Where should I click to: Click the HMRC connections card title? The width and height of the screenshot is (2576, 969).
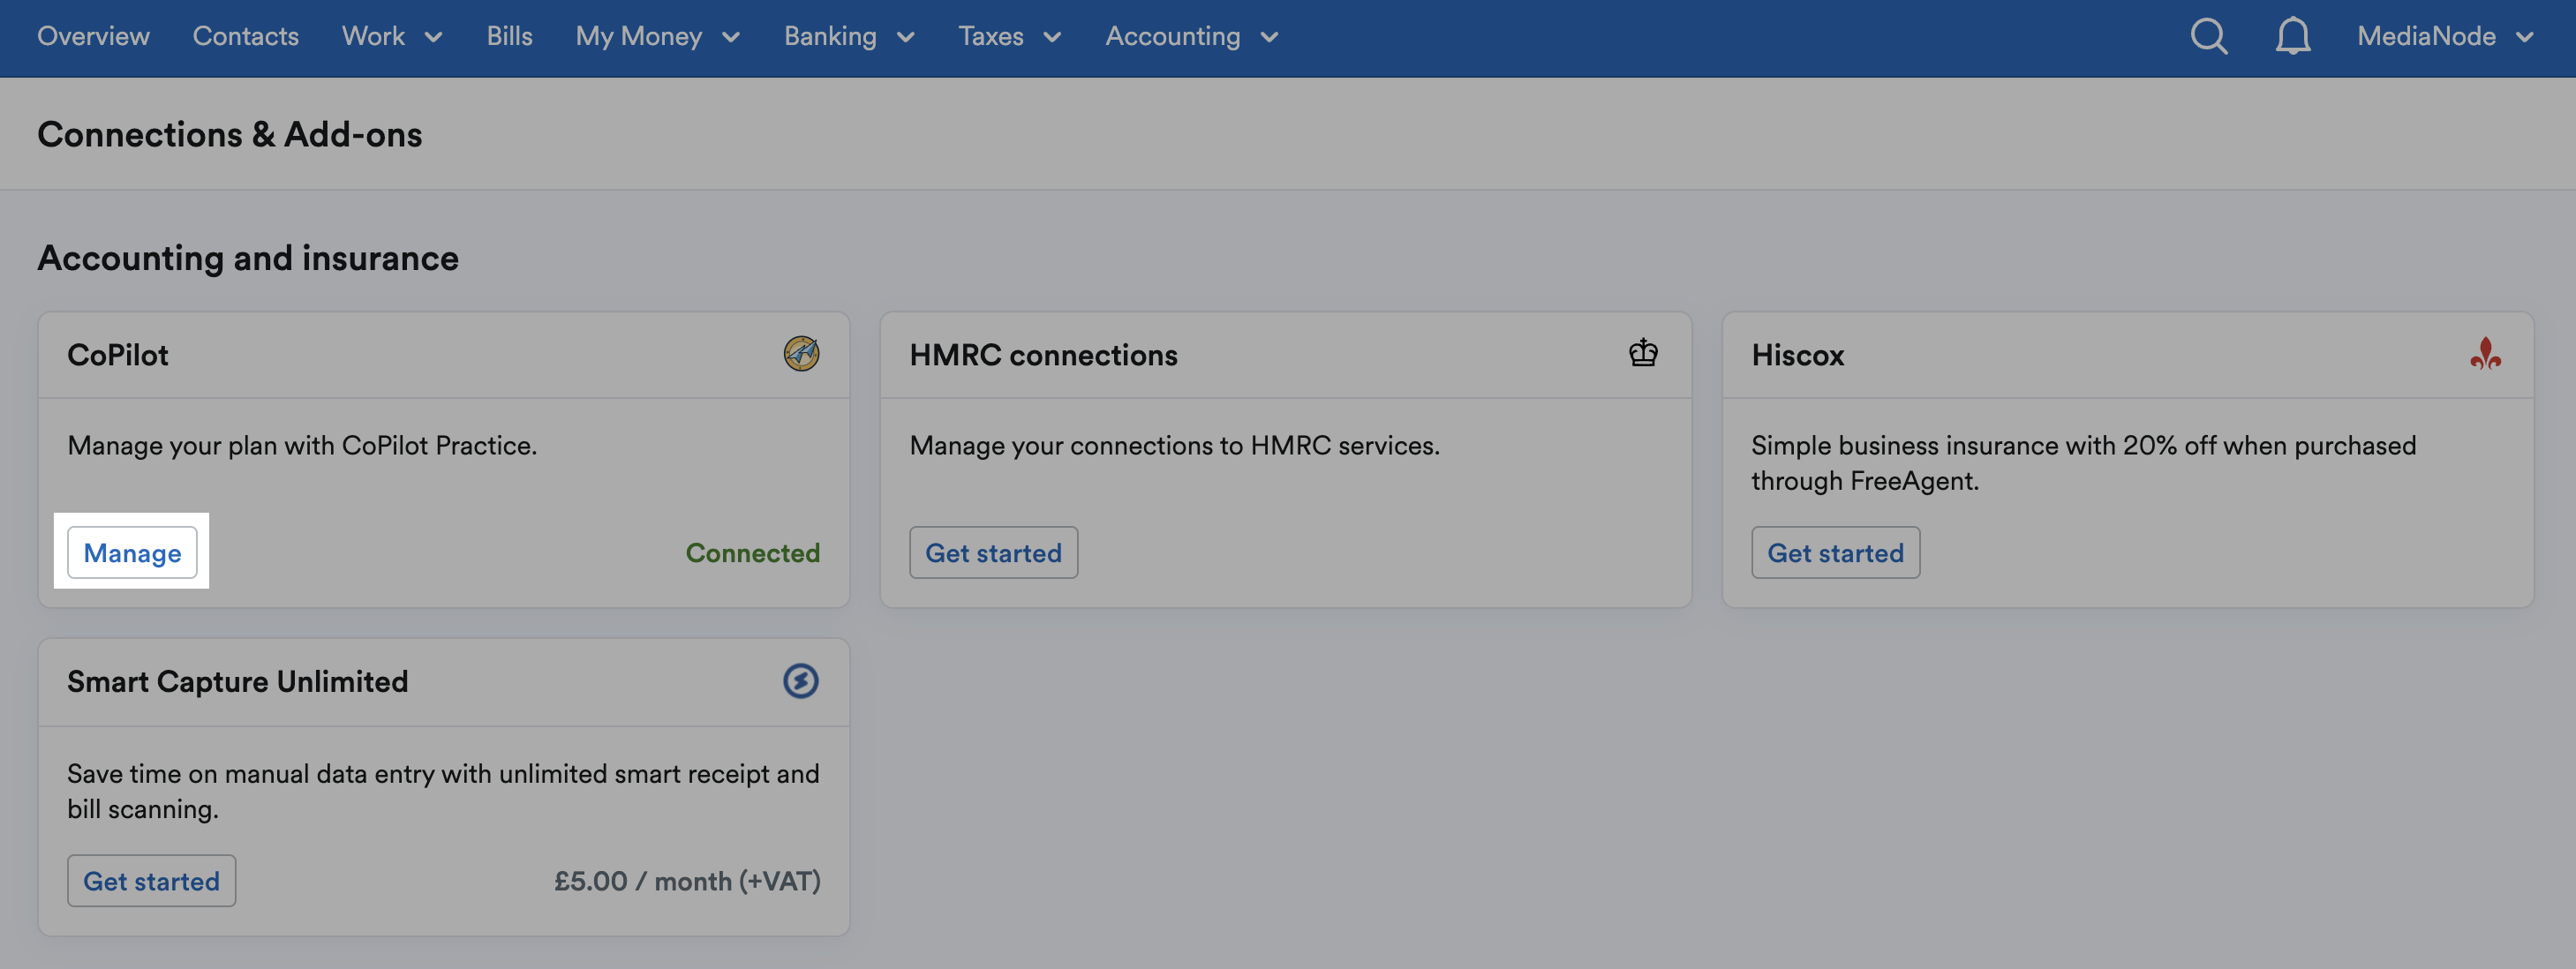coord(1043,355)
